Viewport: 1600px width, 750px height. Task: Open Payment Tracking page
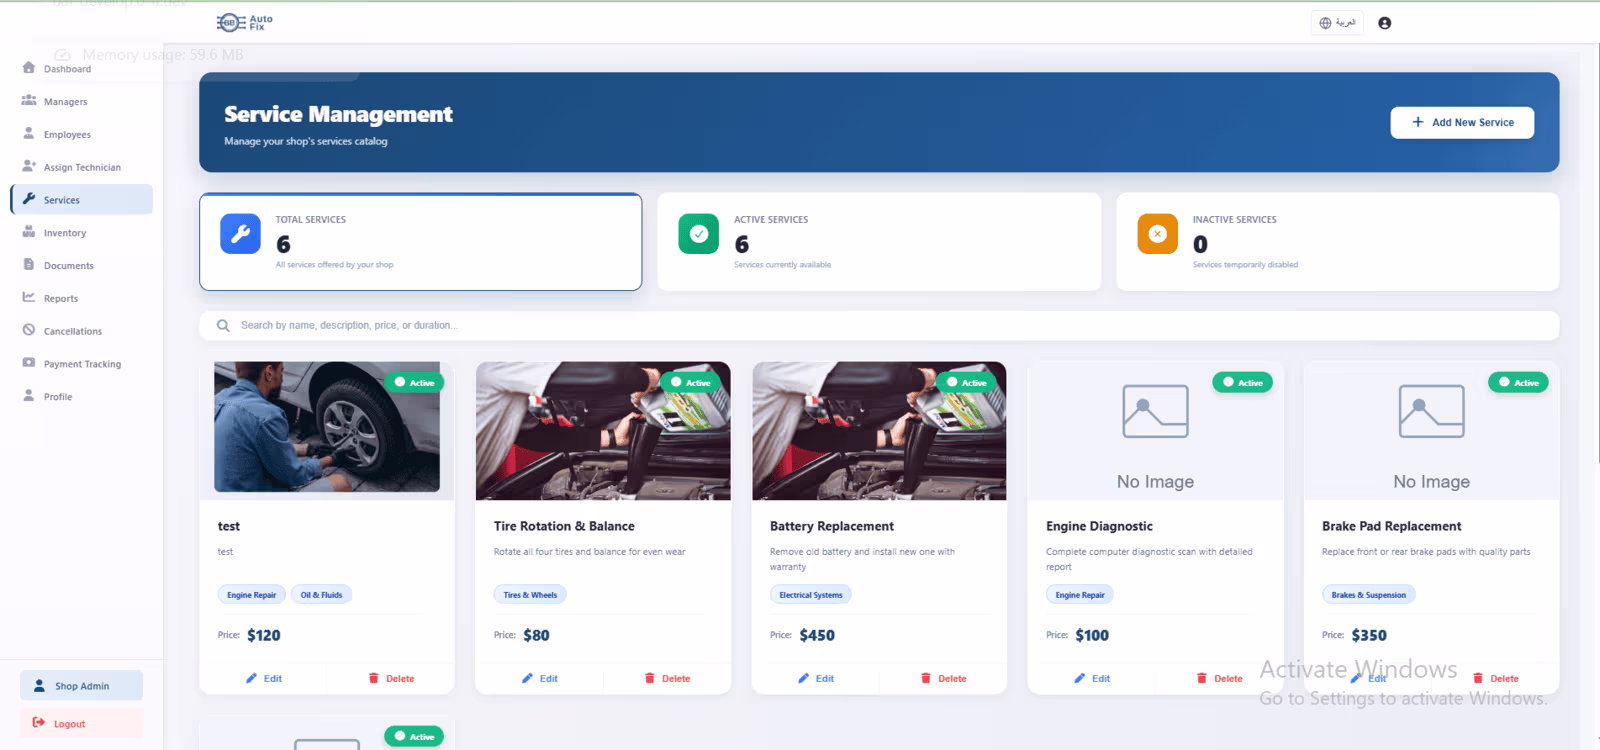(x=82, y=364)
